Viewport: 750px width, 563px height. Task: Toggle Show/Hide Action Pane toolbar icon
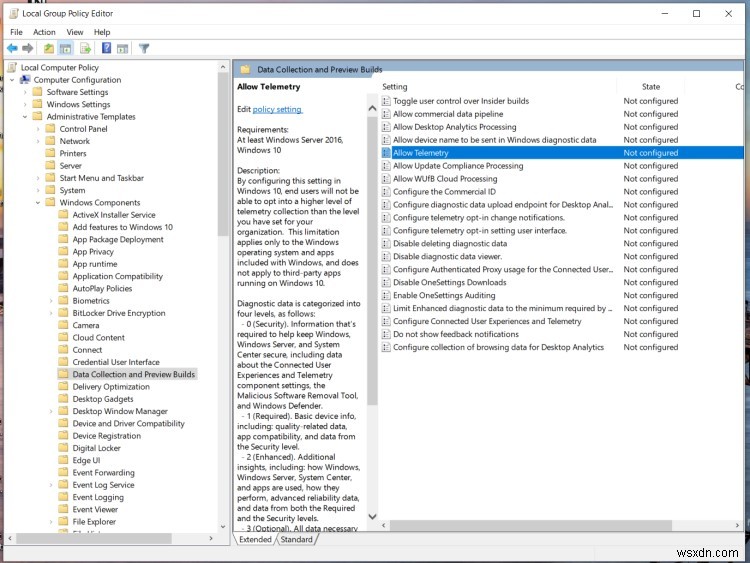(123, 48)
